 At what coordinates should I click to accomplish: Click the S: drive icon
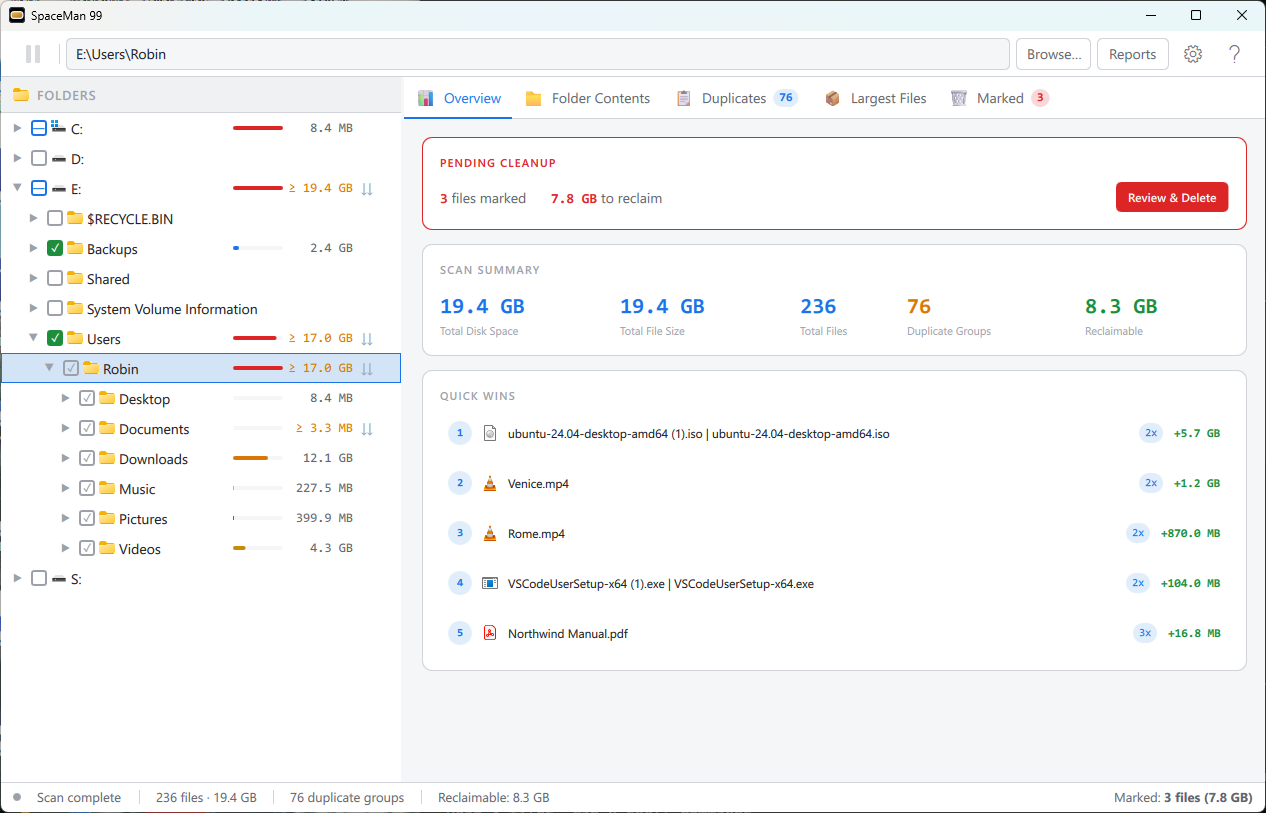(58, 578)
